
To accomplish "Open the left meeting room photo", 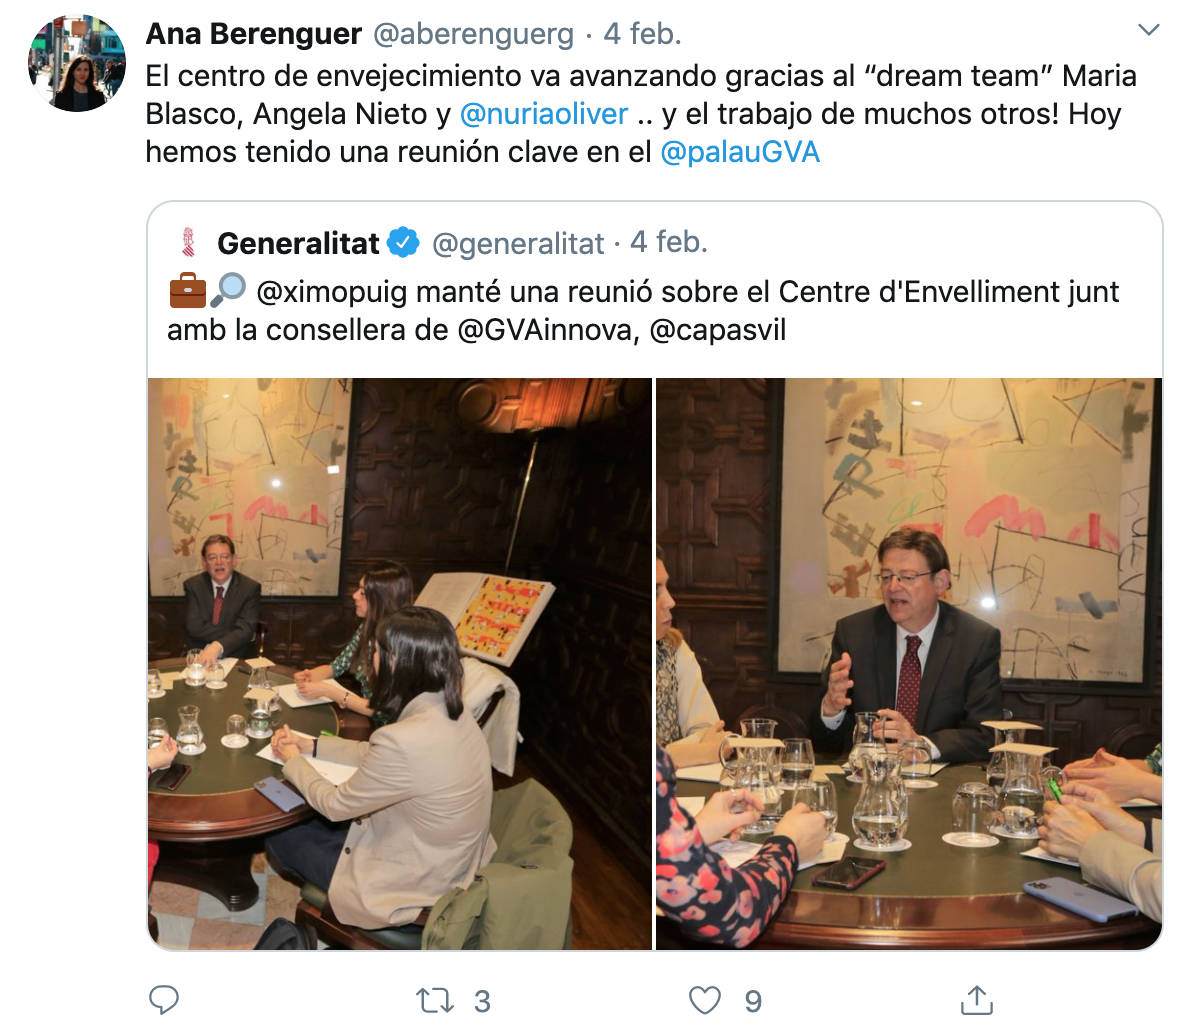I will (x=400, y=664).
